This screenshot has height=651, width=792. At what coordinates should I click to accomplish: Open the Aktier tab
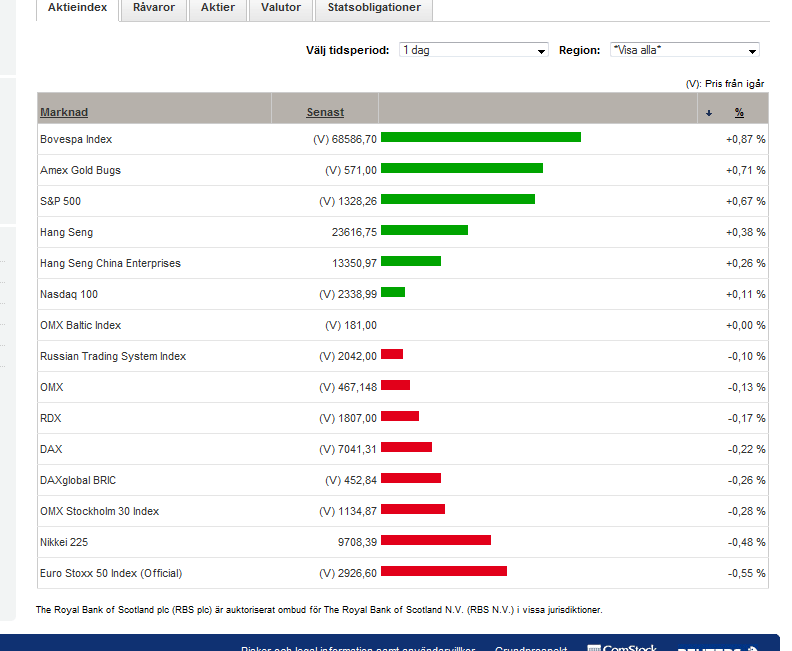pyautogui.click(x=218, y=9)
